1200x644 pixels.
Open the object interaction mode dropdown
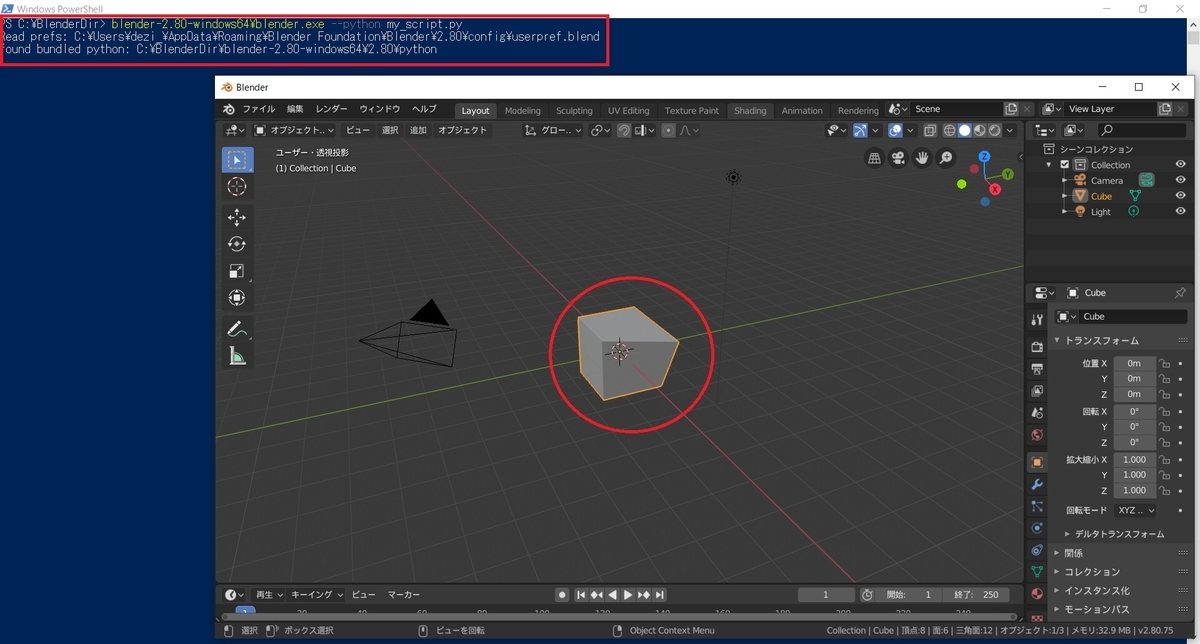[295, 130]
